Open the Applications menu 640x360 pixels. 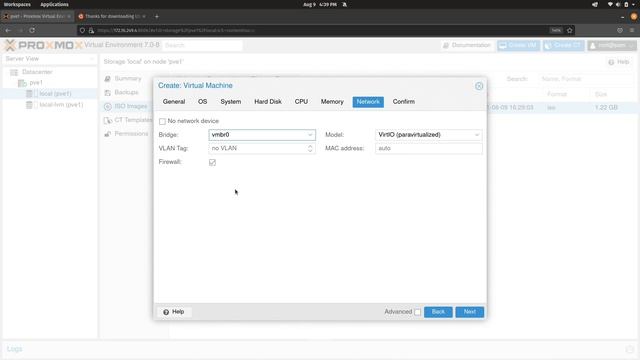[x=54, y=4]
